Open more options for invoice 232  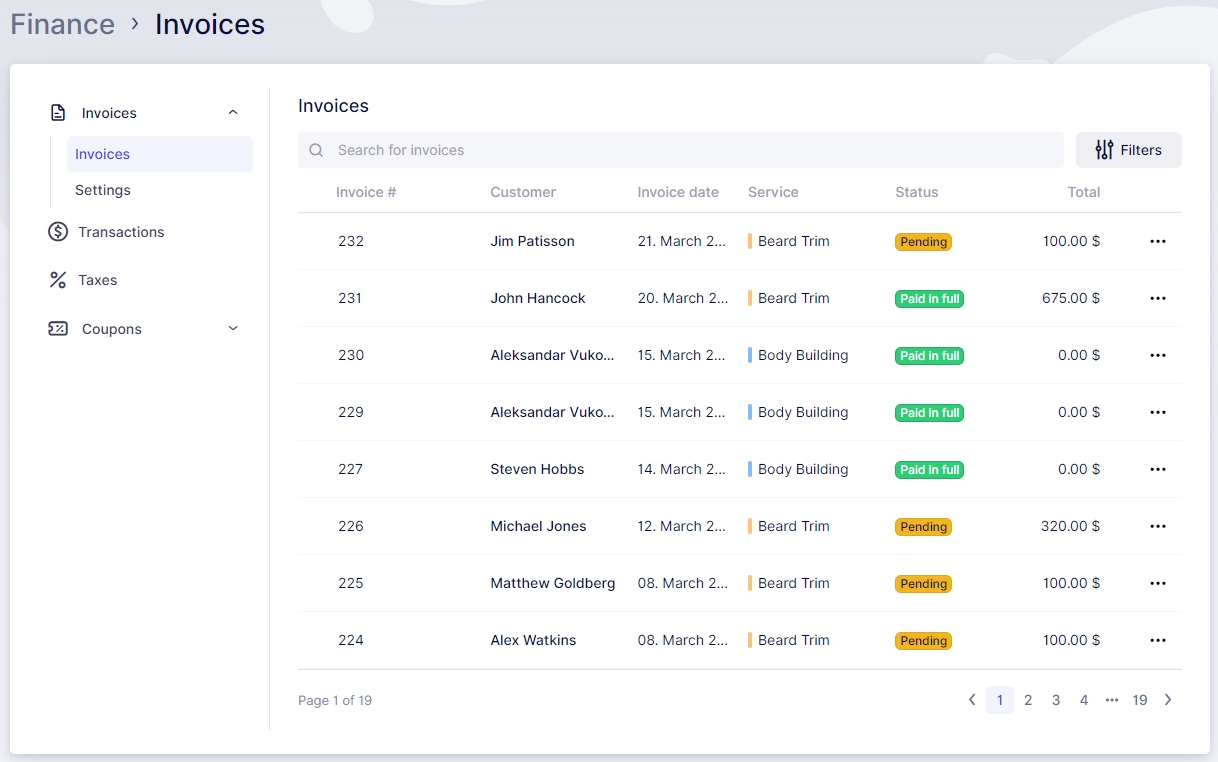pos(1158,241)
